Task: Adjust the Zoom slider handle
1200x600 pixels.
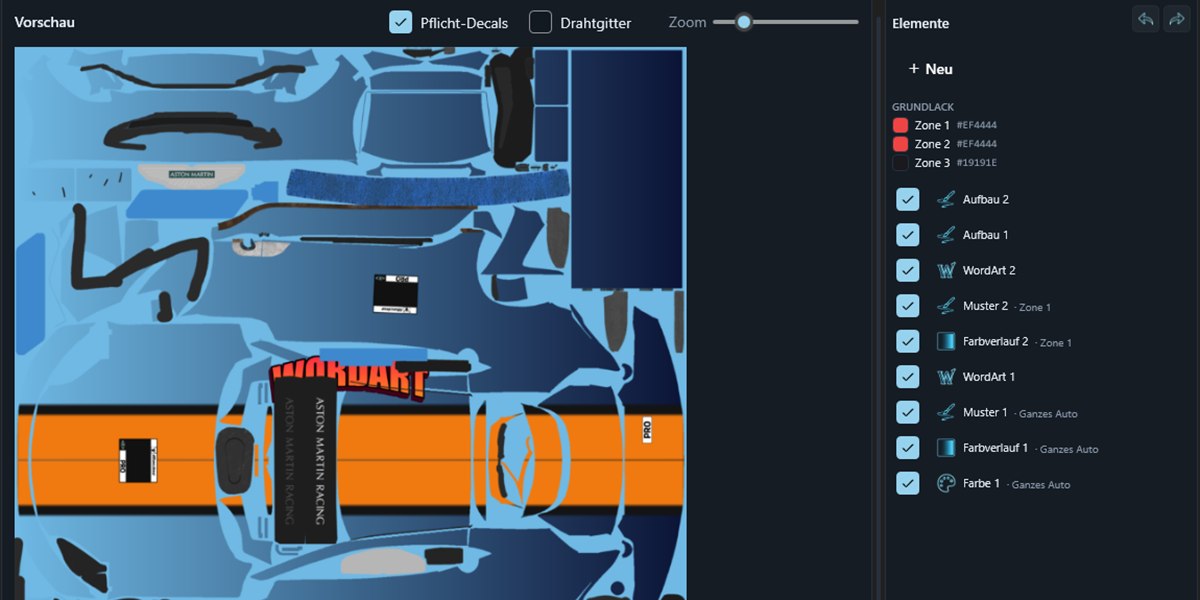Action: pyautogui.click(x=743, y=21)
